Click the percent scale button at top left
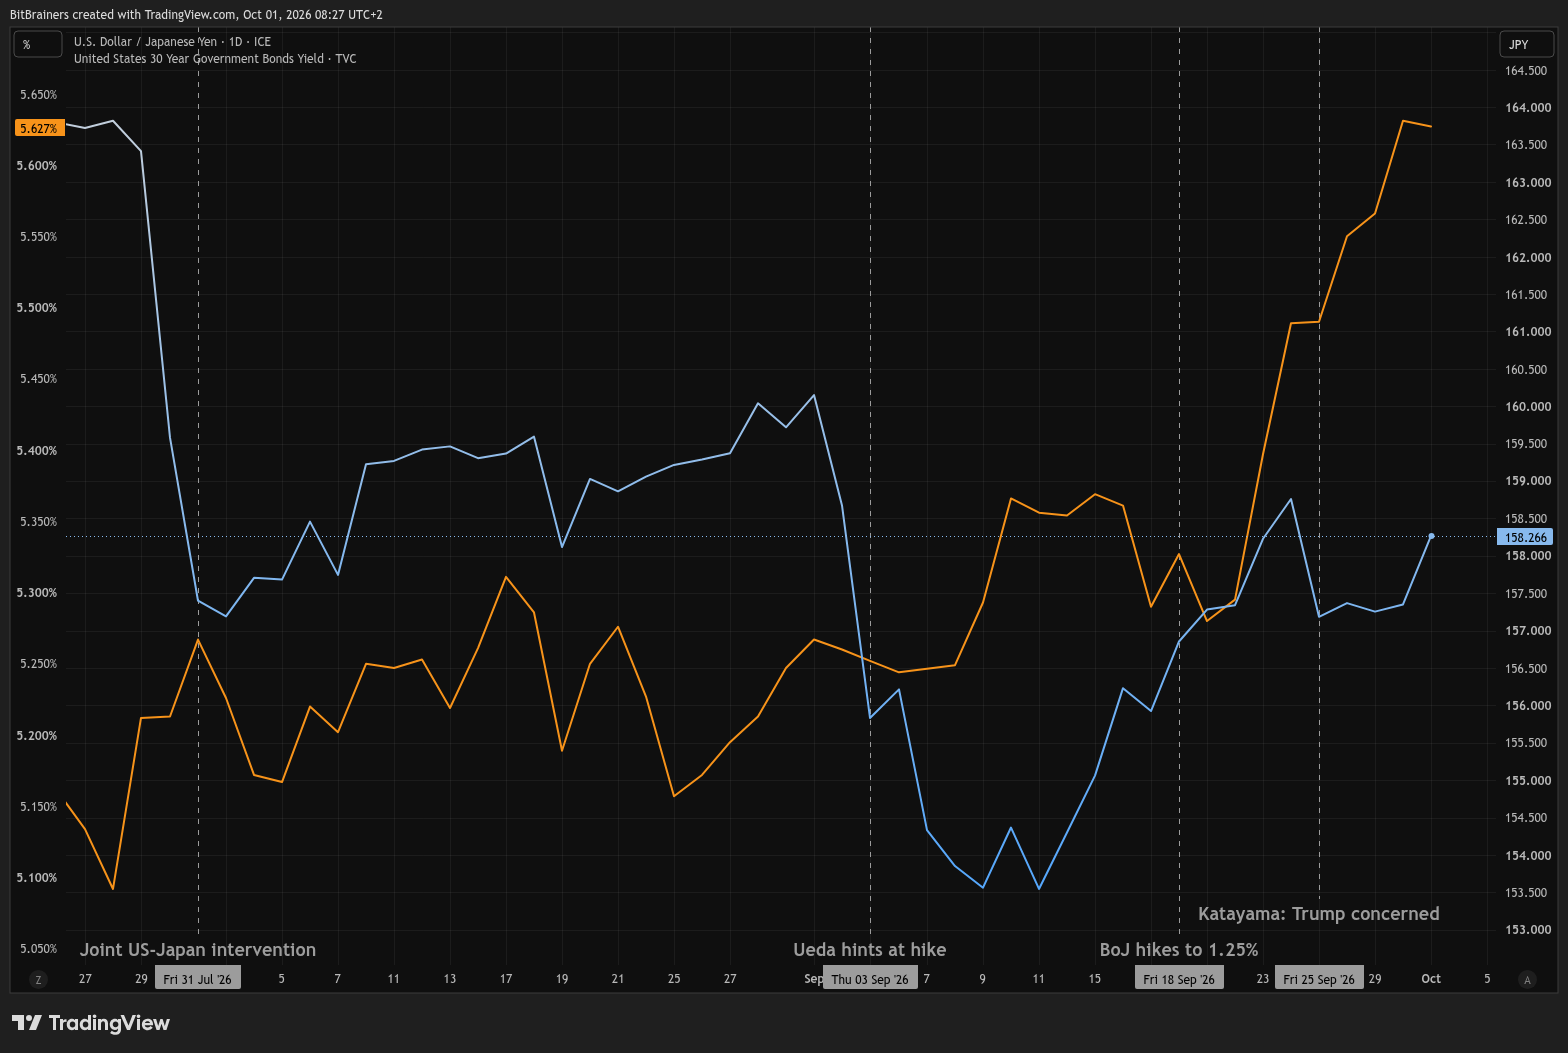The image size is (1568, 1053). point(39,44)
